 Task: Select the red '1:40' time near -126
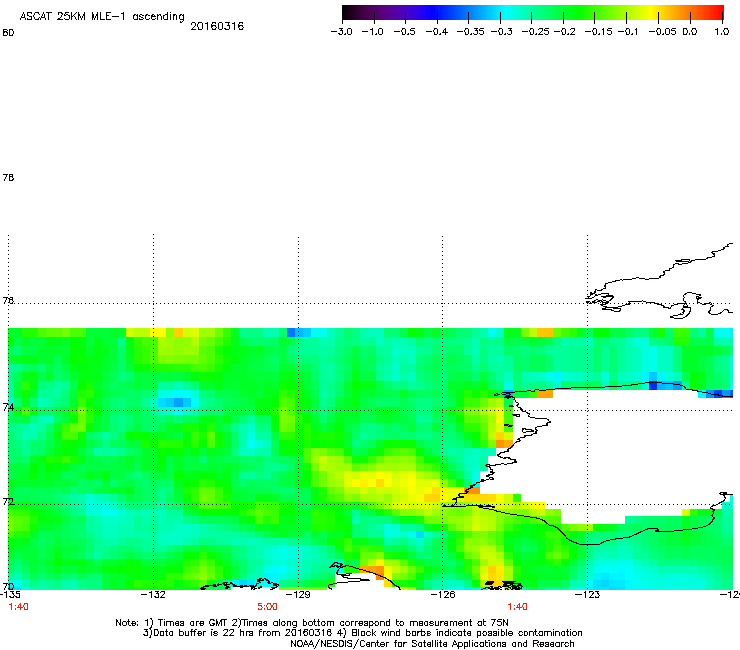pyautogui.click(x=517, y=607)
